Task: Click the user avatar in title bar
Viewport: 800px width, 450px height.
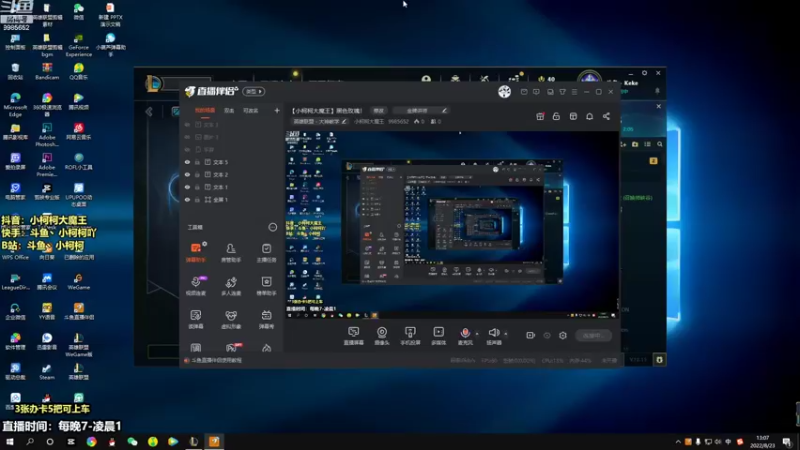Action: pos(504,91)
